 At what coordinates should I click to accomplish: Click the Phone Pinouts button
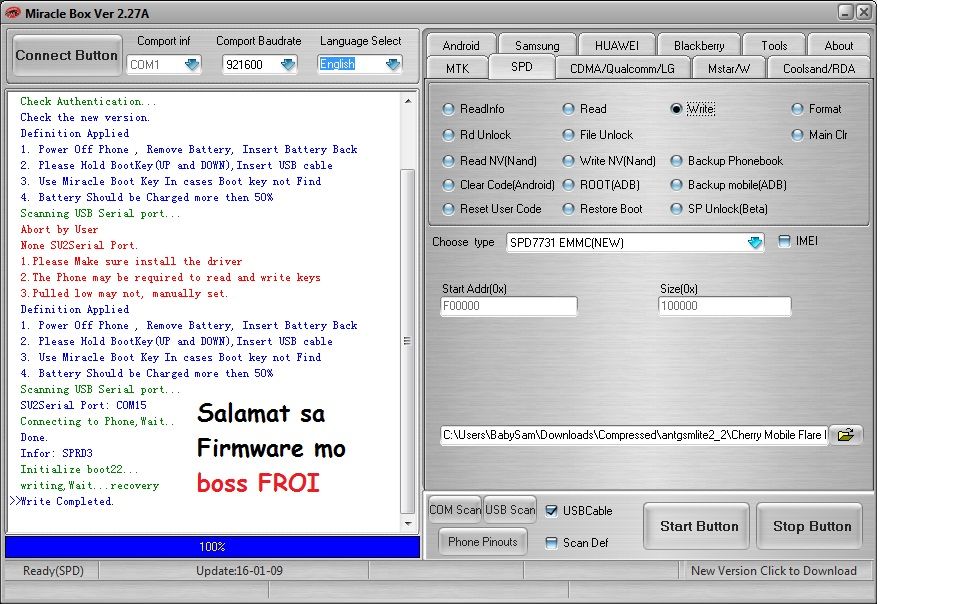coord(483,542)
